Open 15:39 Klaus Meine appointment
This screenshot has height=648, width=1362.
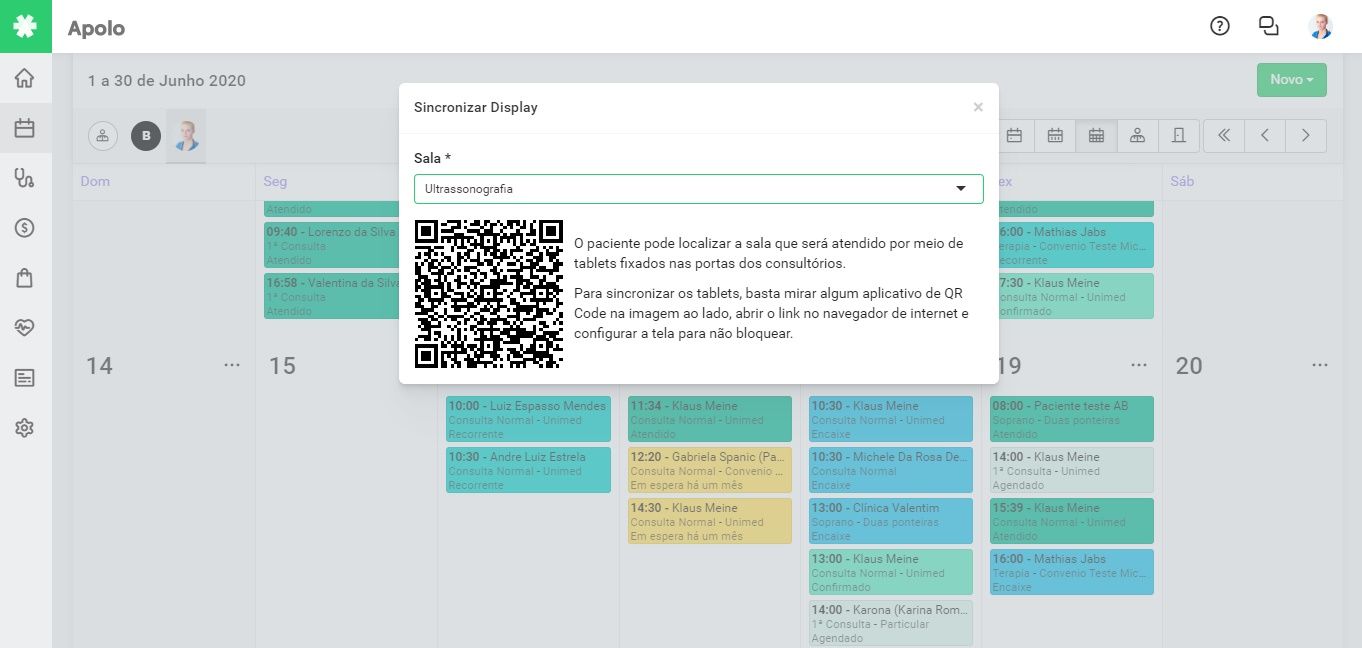click(1072, 522)
